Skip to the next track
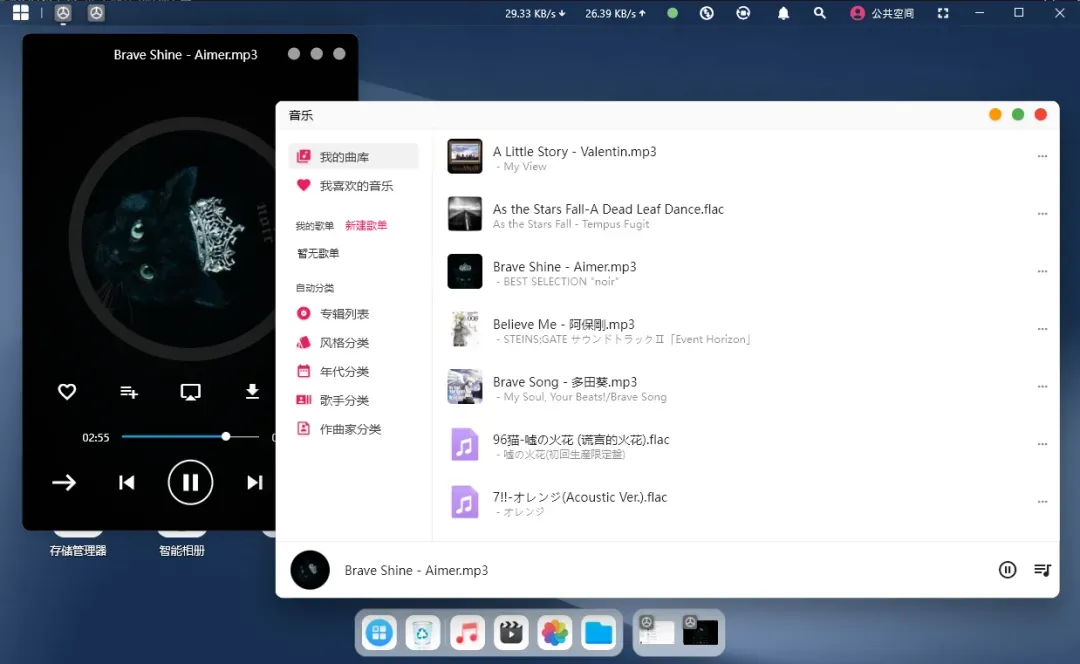 (x=254, y=483)
